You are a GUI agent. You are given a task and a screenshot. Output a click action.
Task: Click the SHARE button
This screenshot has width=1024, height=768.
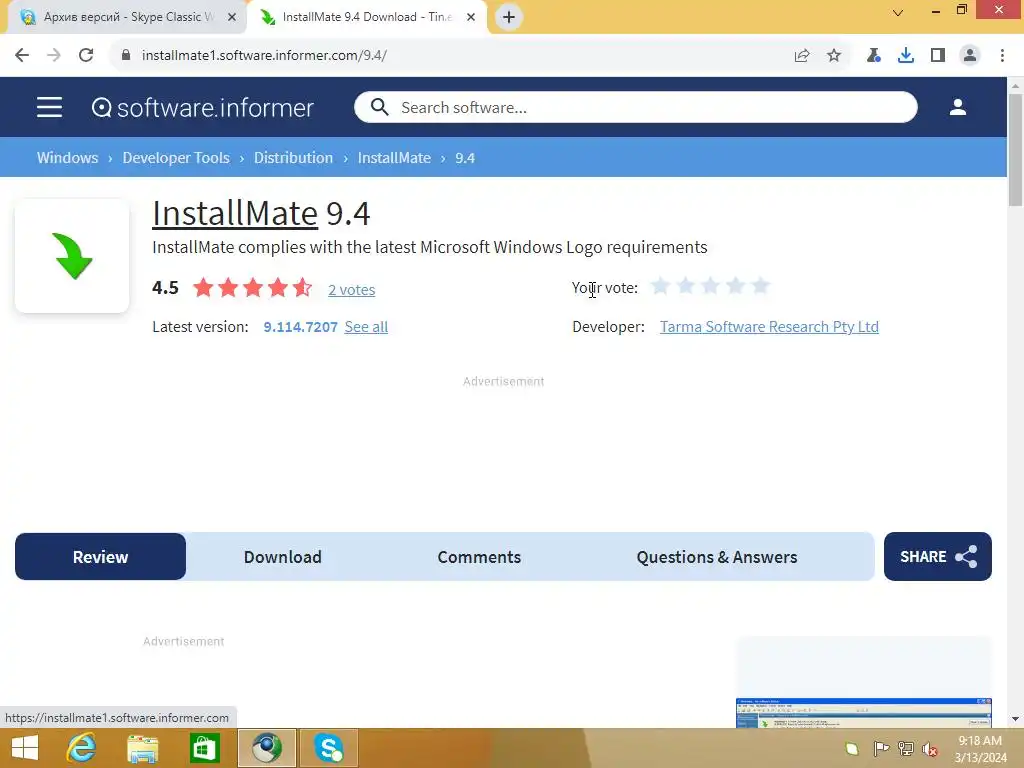pos(937,556)
